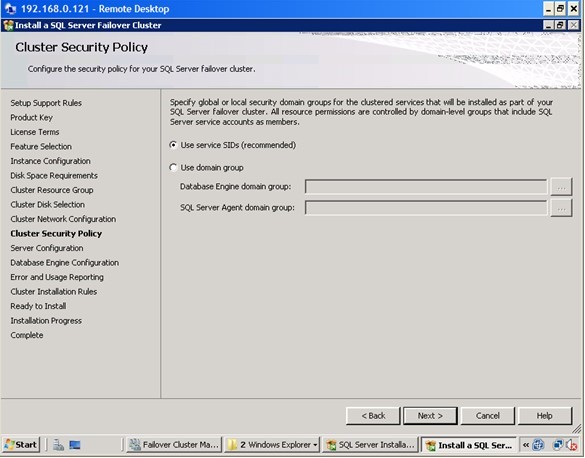Click the bold Cluster Security Policy step

(56, 234)
